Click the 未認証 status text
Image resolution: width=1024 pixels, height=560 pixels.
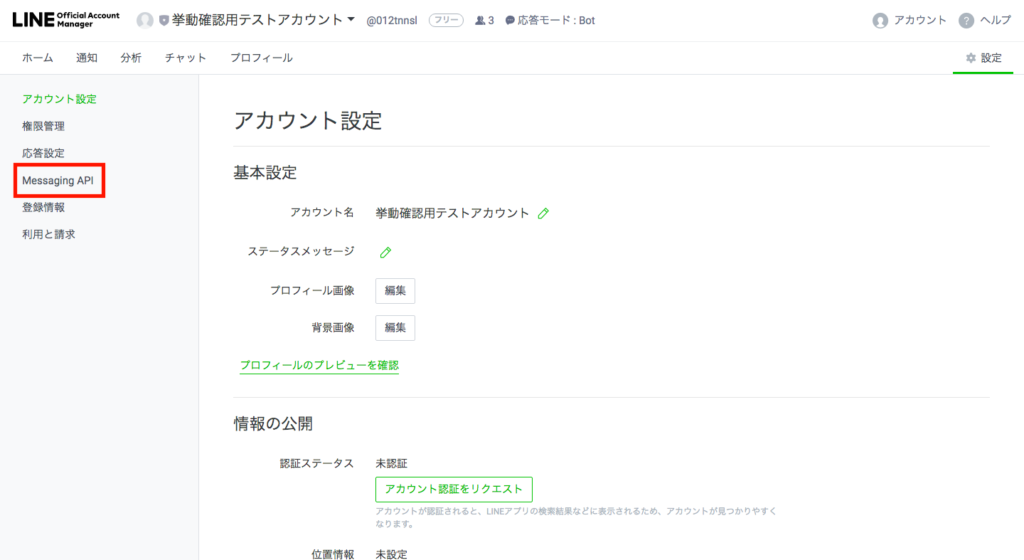(391, 463)
